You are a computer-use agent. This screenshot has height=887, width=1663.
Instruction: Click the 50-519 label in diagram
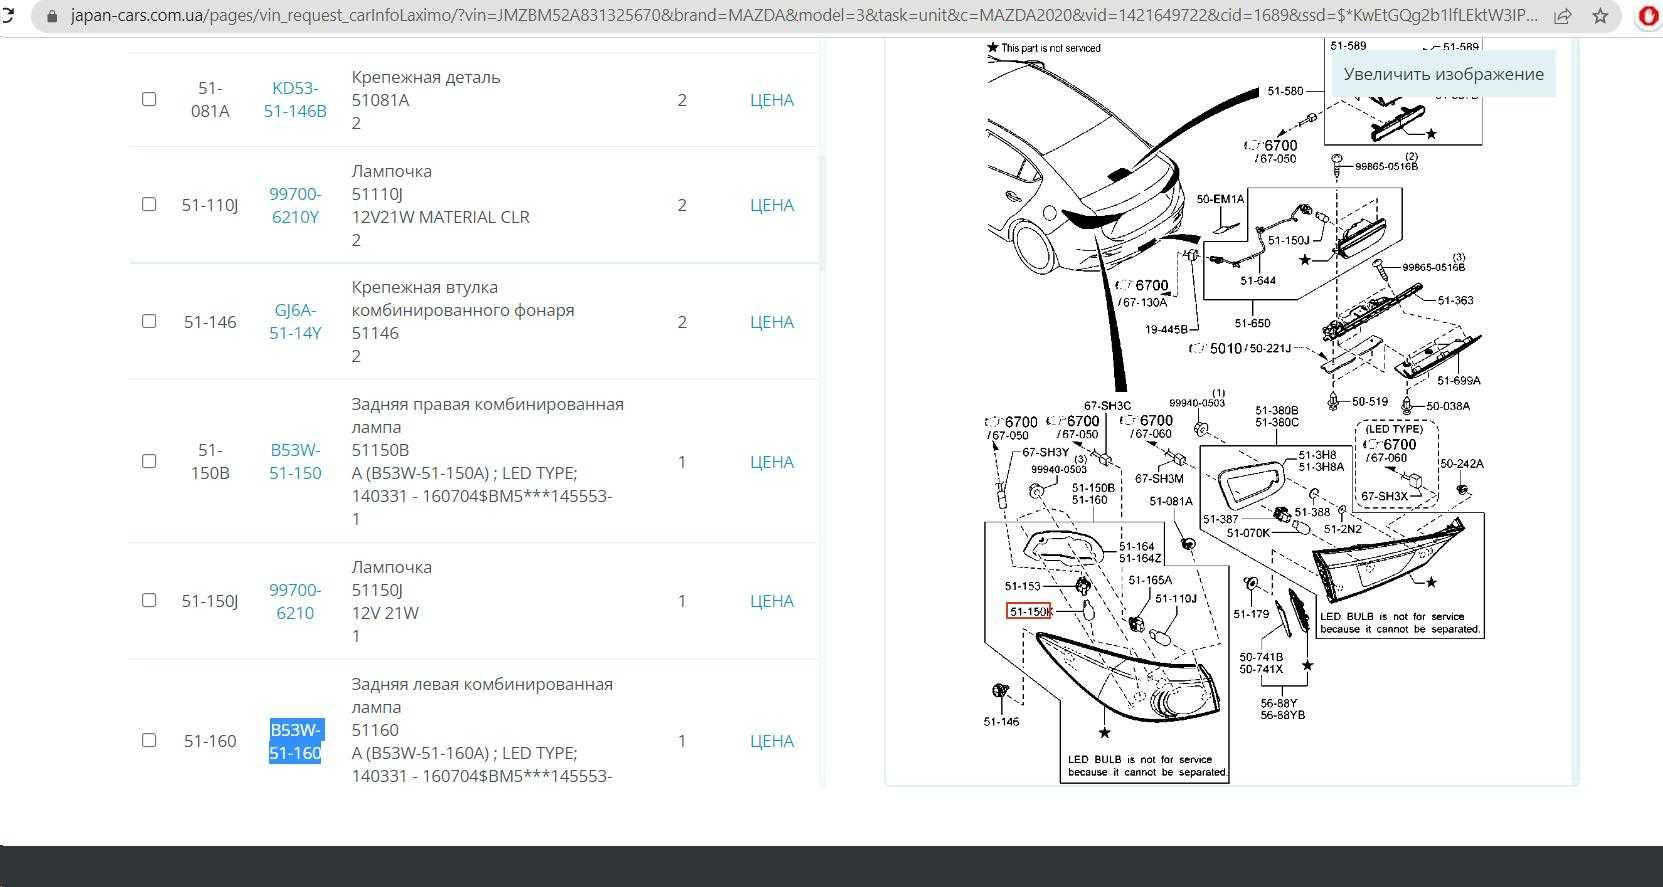[1370, 402]
